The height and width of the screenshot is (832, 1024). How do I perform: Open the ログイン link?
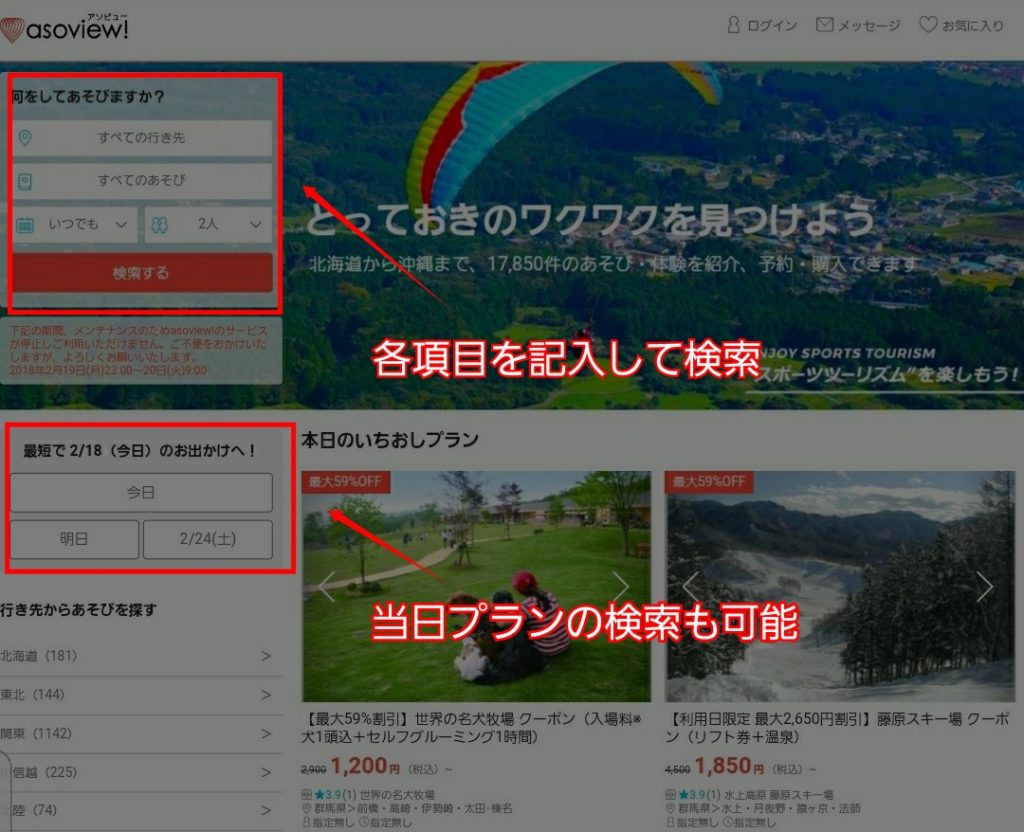click(772, 26)
